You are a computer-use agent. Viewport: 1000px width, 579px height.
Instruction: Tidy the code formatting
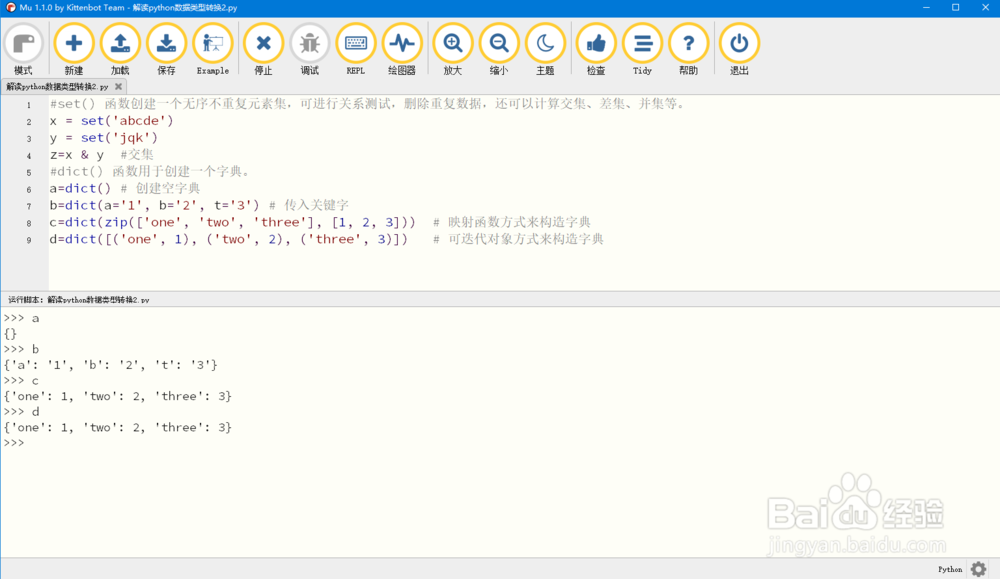point(641,47)
